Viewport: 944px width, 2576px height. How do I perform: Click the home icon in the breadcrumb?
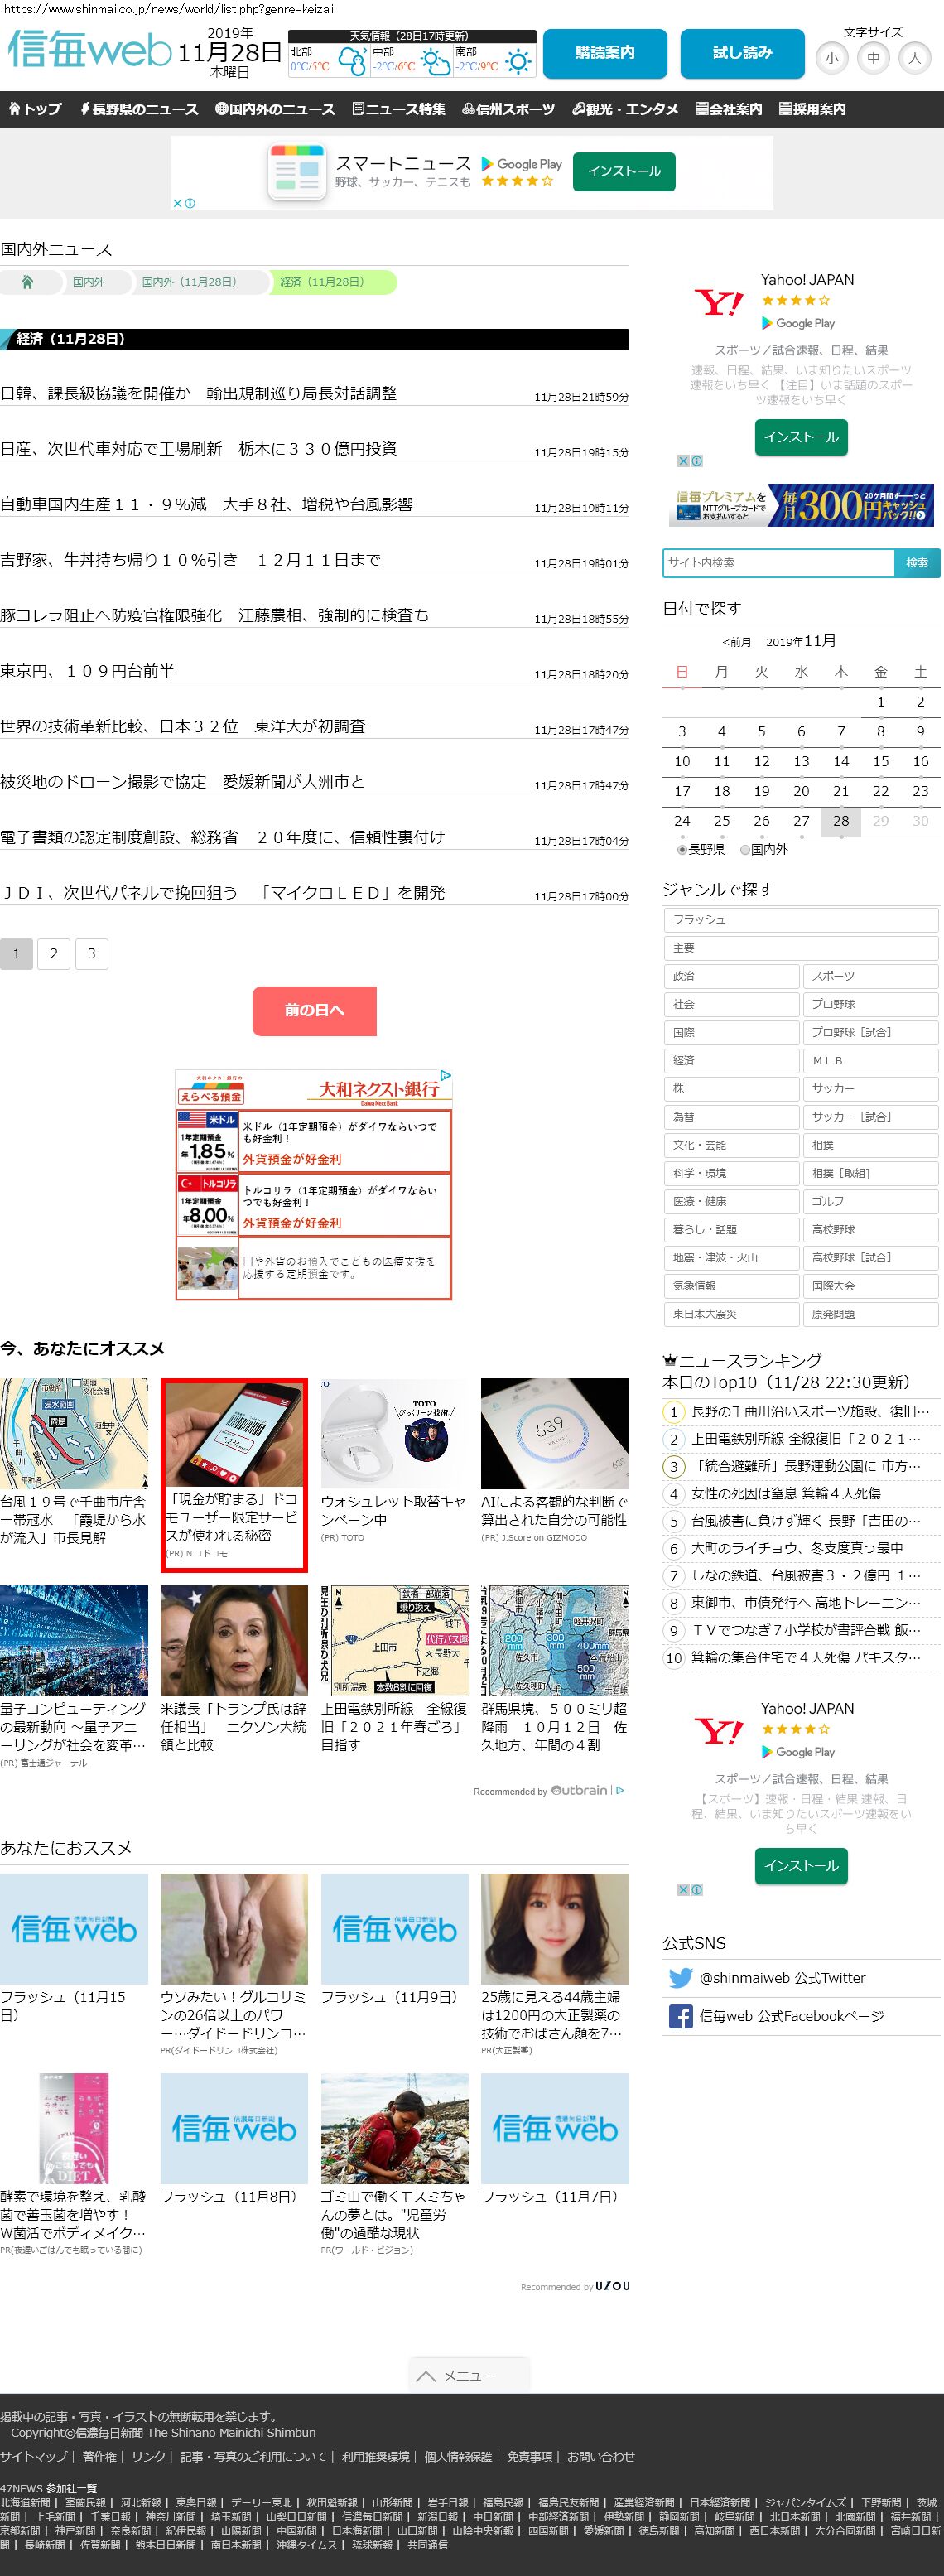(28, 282)
